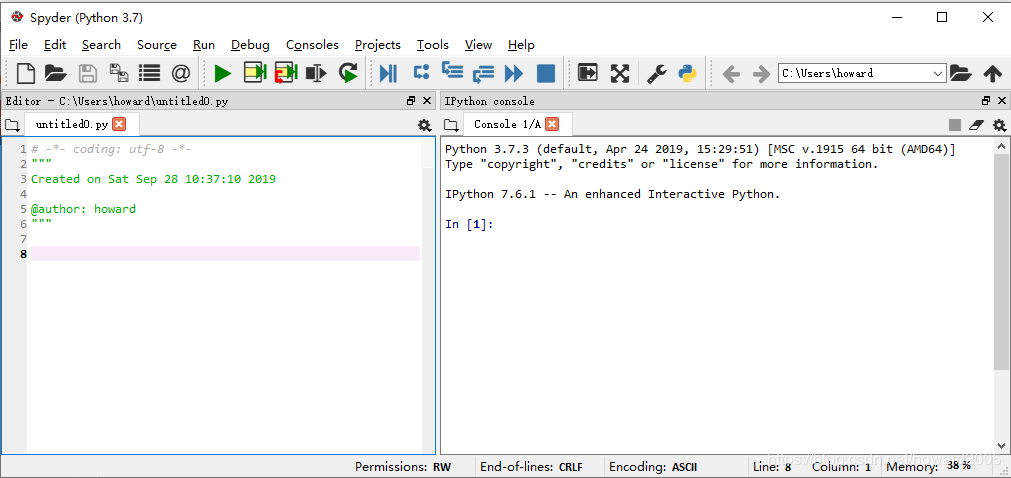Open the file list browser icon
The height and width of the screenshot is (478, 1011).
149,74
